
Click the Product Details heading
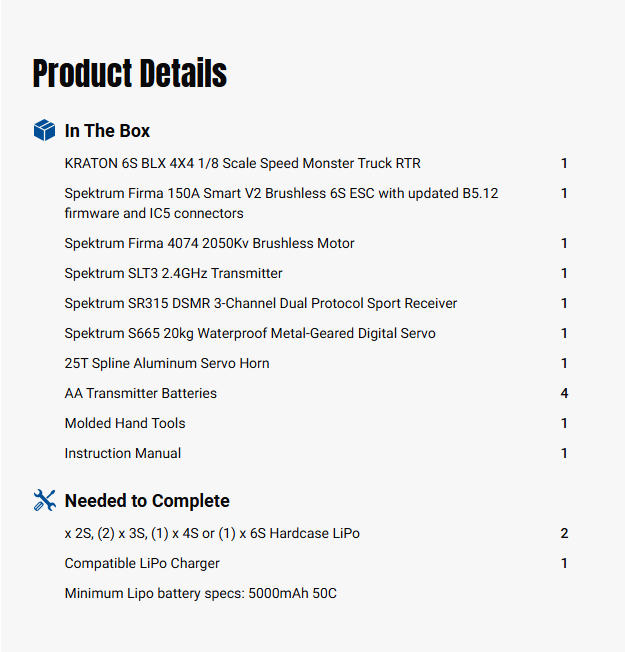coord(130,74)
